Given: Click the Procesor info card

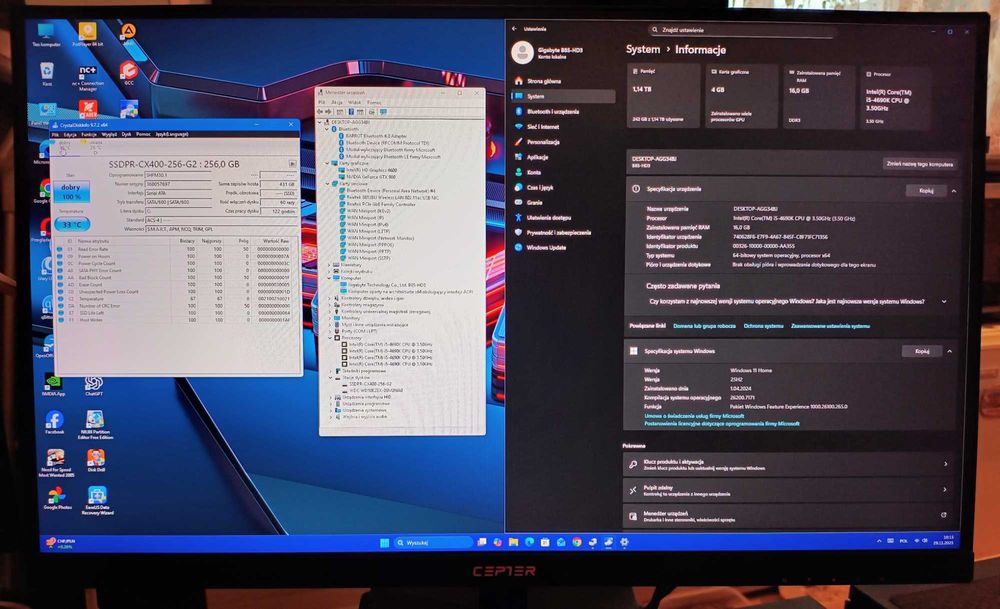Looking at the screenshot, I should [896, 97].
